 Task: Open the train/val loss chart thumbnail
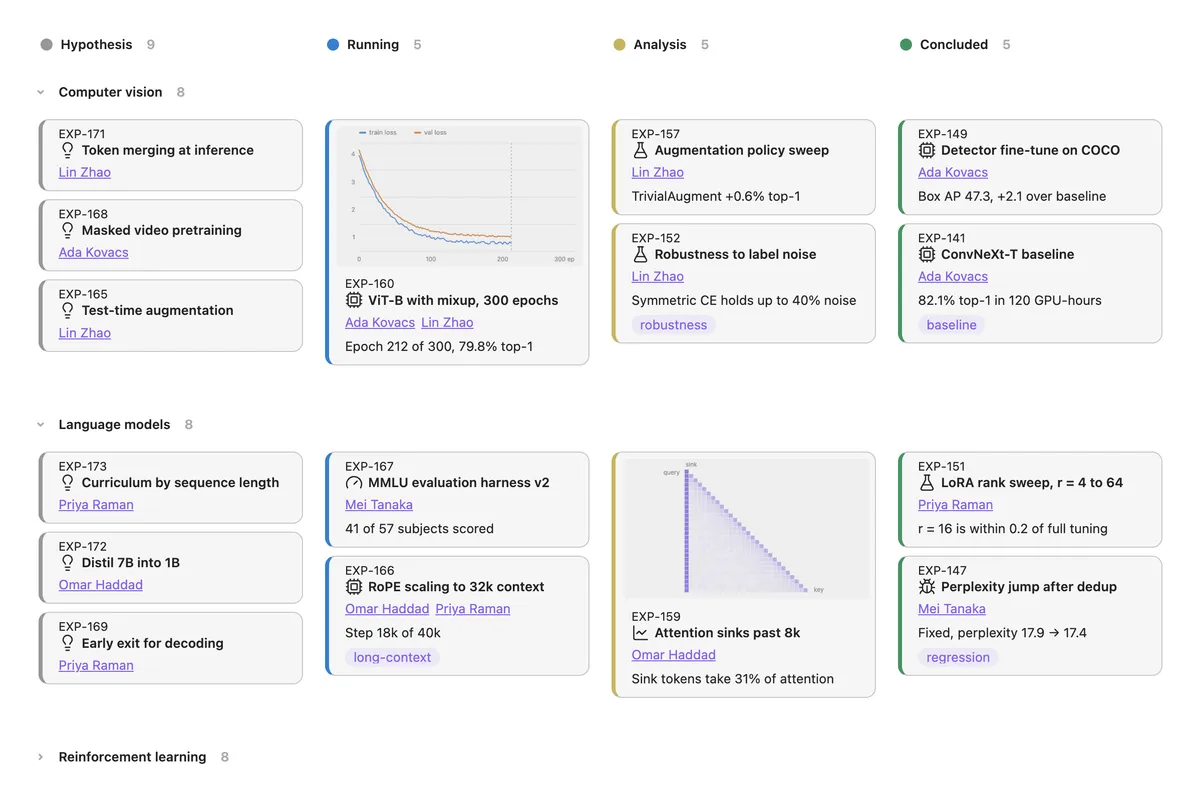point(458,196)
